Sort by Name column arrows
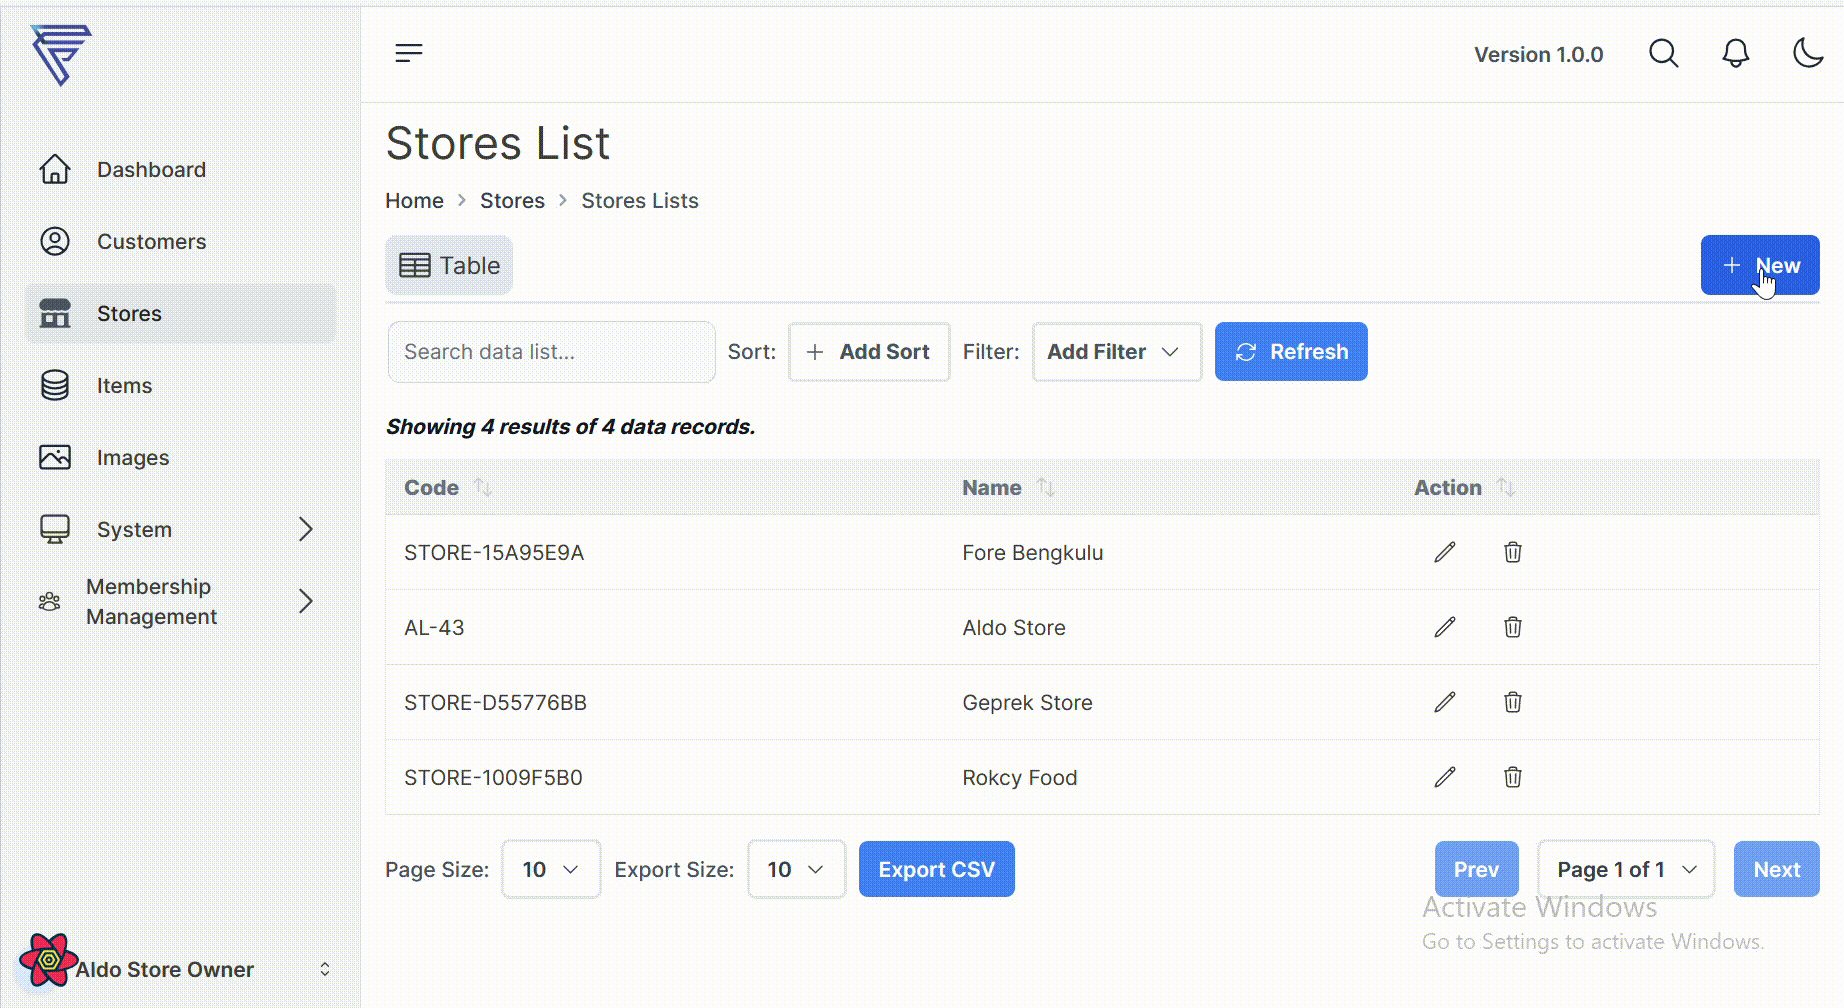Image resolution: width=1844 pixels, height=1008 pixels. pyautogui.click(x=1046, y=487)
